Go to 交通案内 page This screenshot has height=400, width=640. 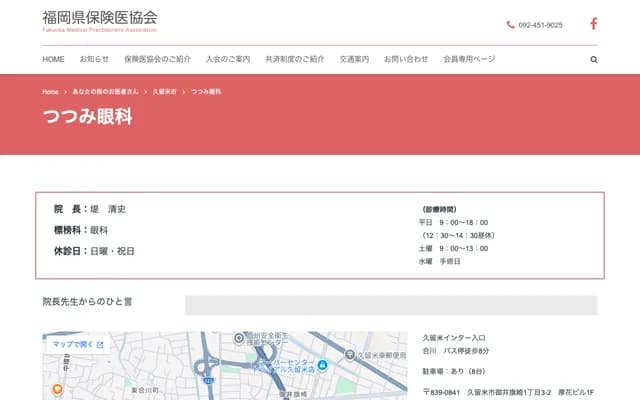click(x=354, y=59)
